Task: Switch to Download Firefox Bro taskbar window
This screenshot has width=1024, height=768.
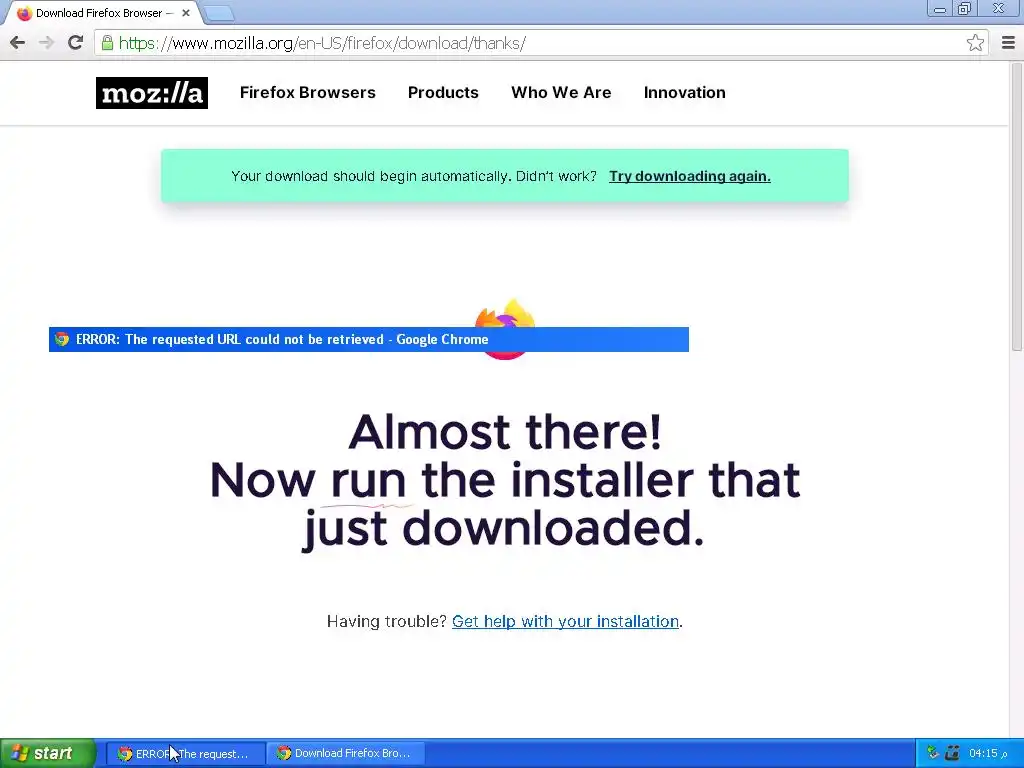Action: tap(345, 754)
